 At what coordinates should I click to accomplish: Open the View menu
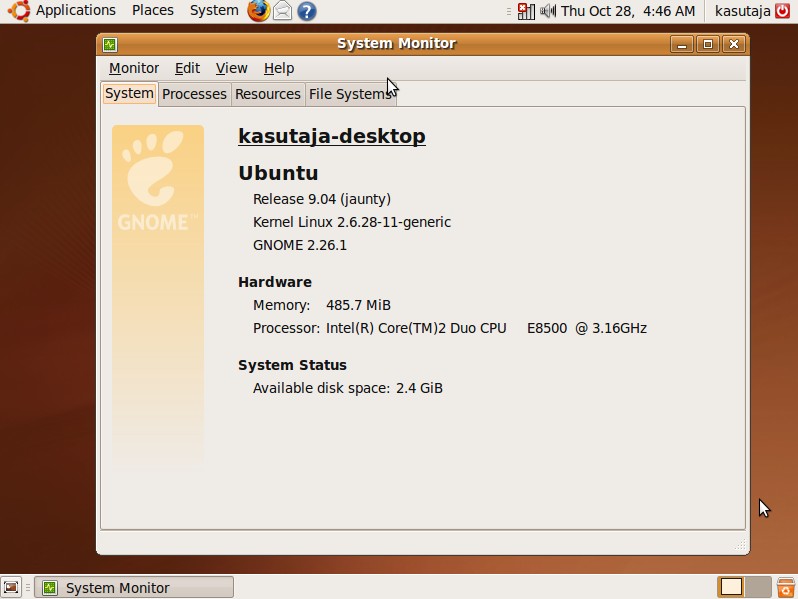click(x=232, y=68)
